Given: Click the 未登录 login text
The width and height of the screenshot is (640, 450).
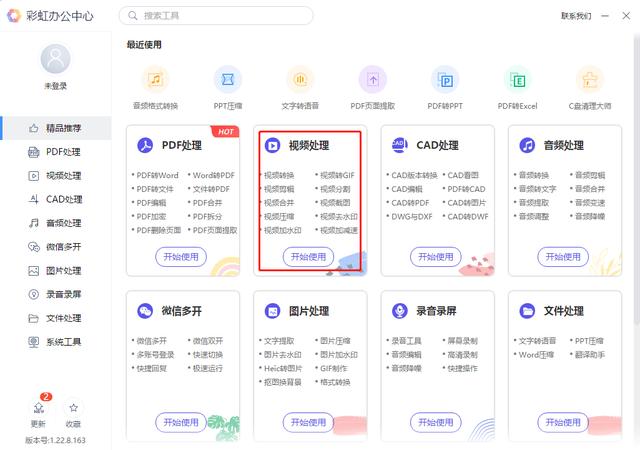Looking at the screenshot, I should coord(56,86).
